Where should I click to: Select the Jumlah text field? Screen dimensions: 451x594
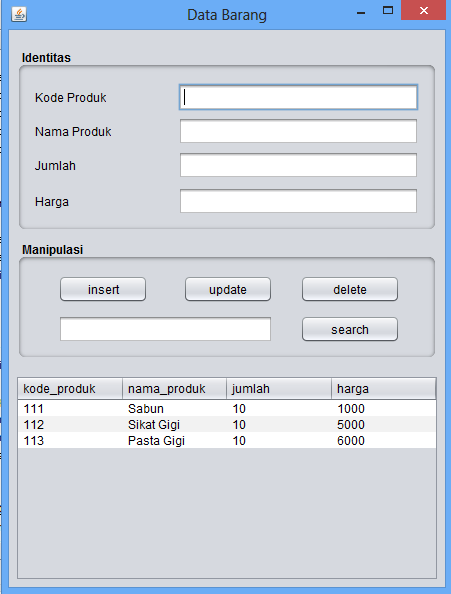(298, 165)
